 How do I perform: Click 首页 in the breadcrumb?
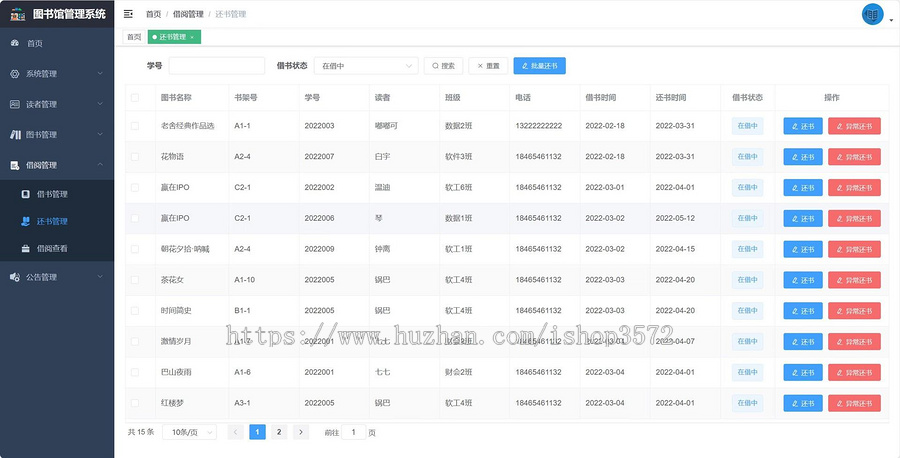(153, 14)
